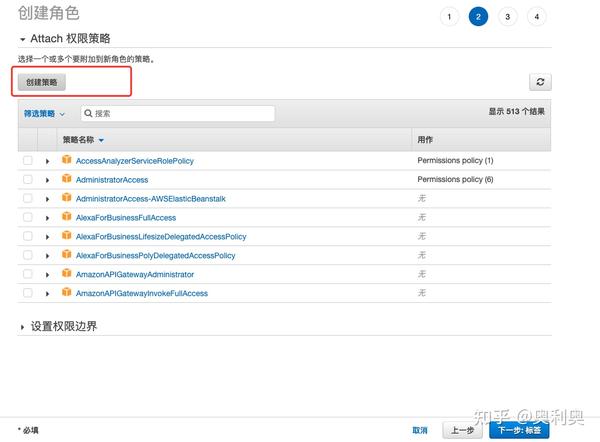This screenshot has height=442, width=600.
Task: Tick the AlexaForBusinessFullAccess checkbox
Action: point(28,217)
